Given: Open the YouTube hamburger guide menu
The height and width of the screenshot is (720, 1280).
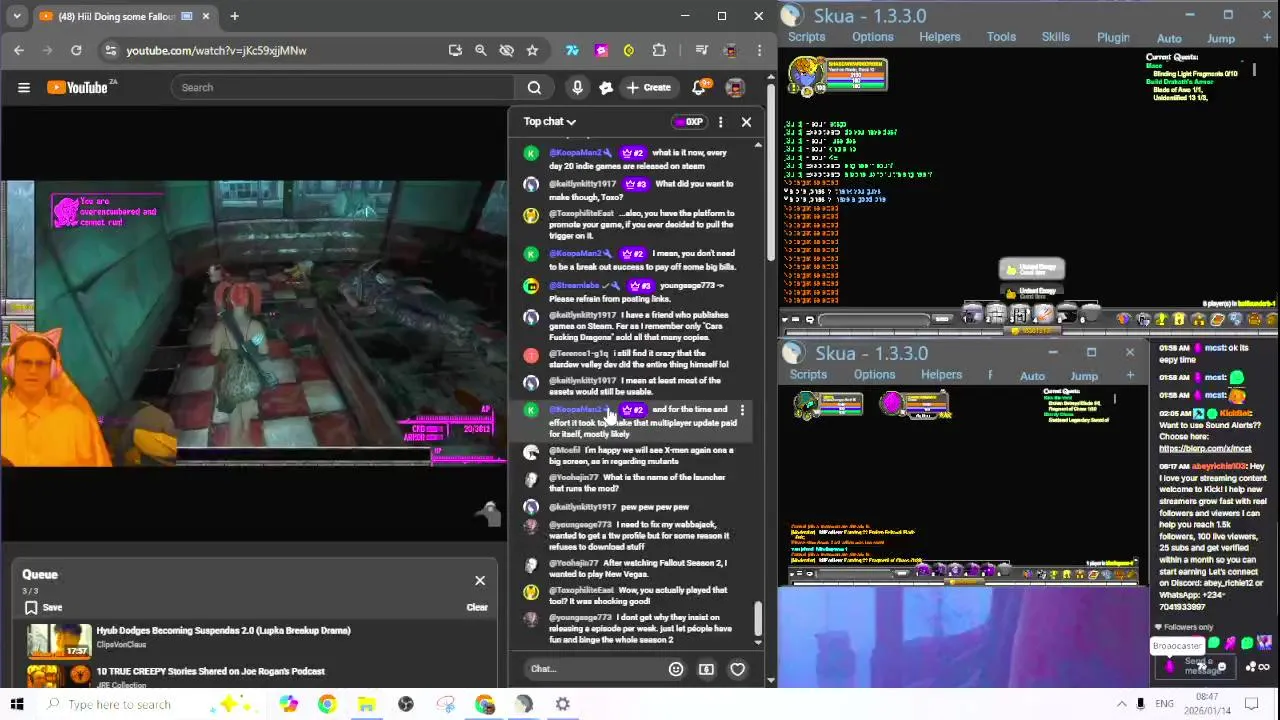Looking at the screenshot, I should point(24,88).
